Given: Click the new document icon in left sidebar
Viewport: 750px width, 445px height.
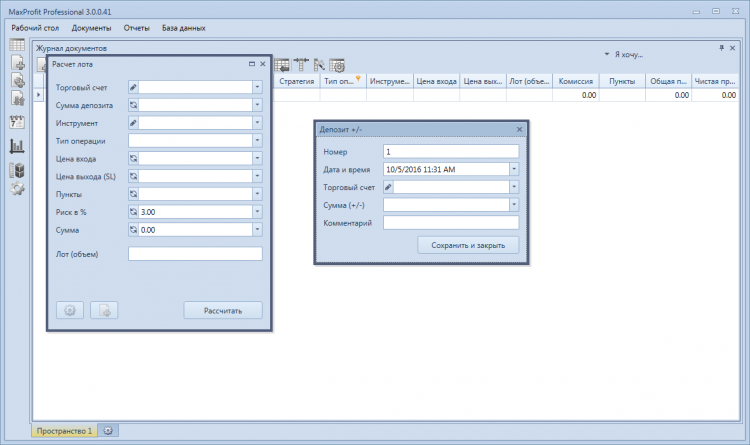Looking at the screenshot, I should pos(18,63).
